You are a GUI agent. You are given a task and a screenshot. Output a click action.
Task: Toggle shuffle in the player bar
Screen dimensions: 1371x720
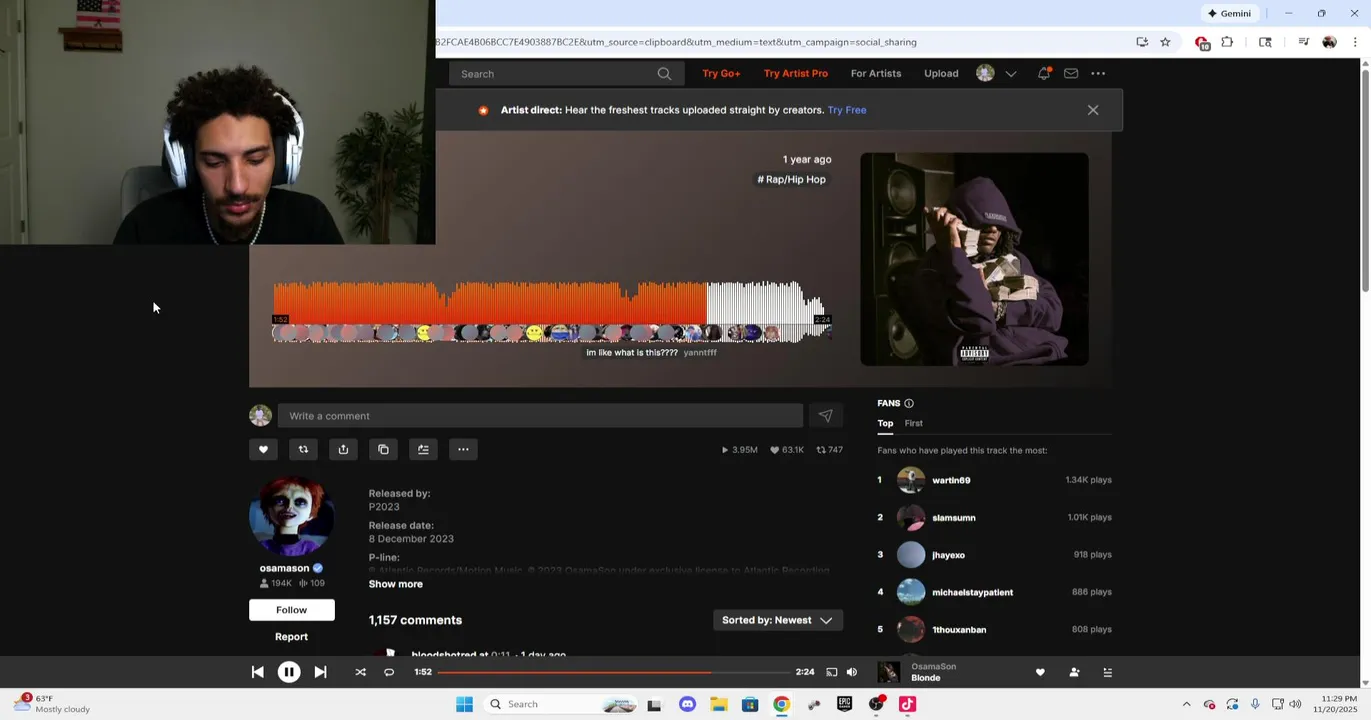point(360,672)
